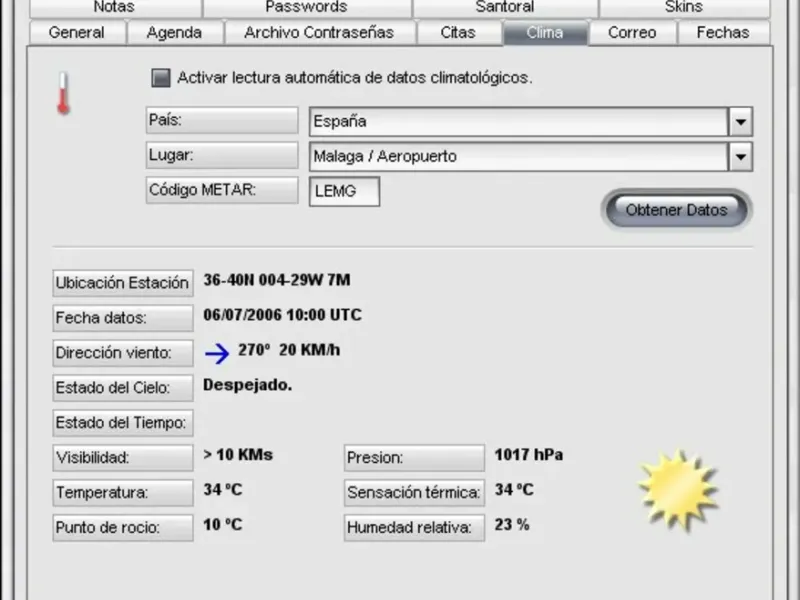Click the Estado del Tiempo label

coord(123,423)
